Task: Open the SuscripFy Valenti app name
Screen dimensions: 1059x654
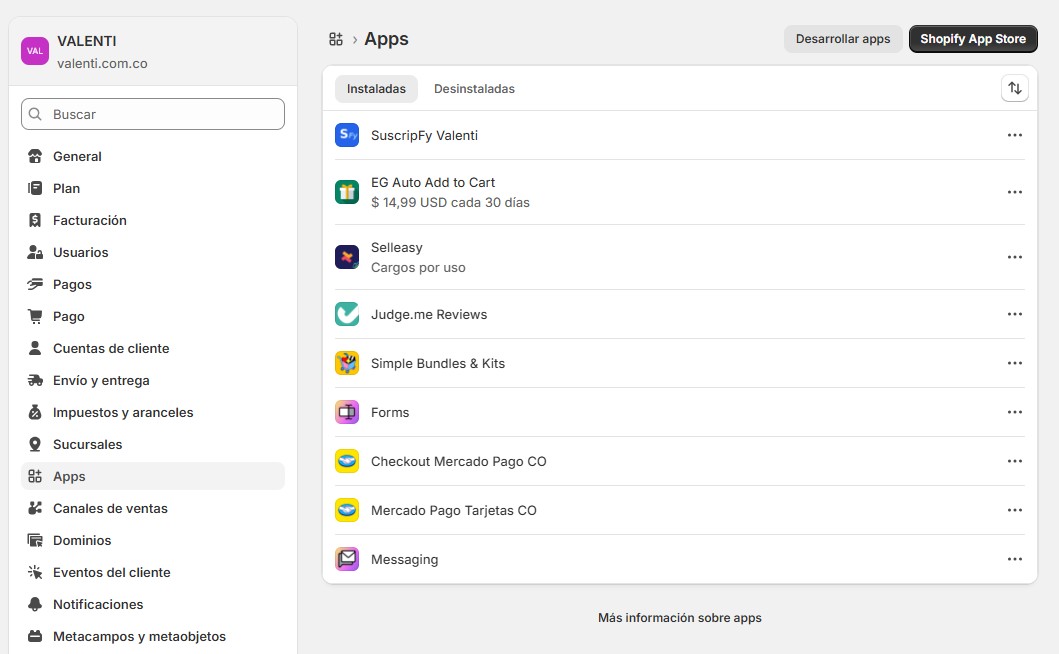Action: [x=424, y=135]
